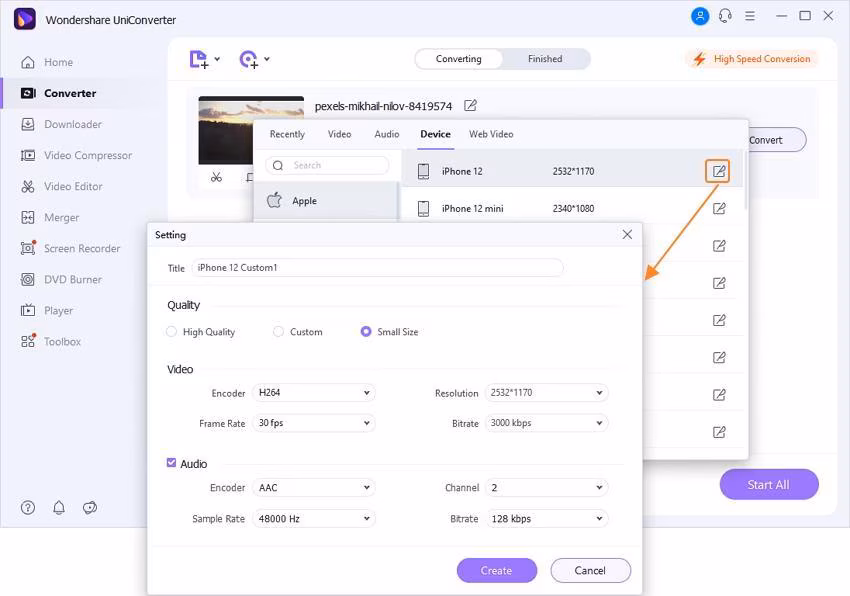Select the Custom quality radio option
Image resolution: width=850 pixels, height=596 pixels.
(278, 331)
